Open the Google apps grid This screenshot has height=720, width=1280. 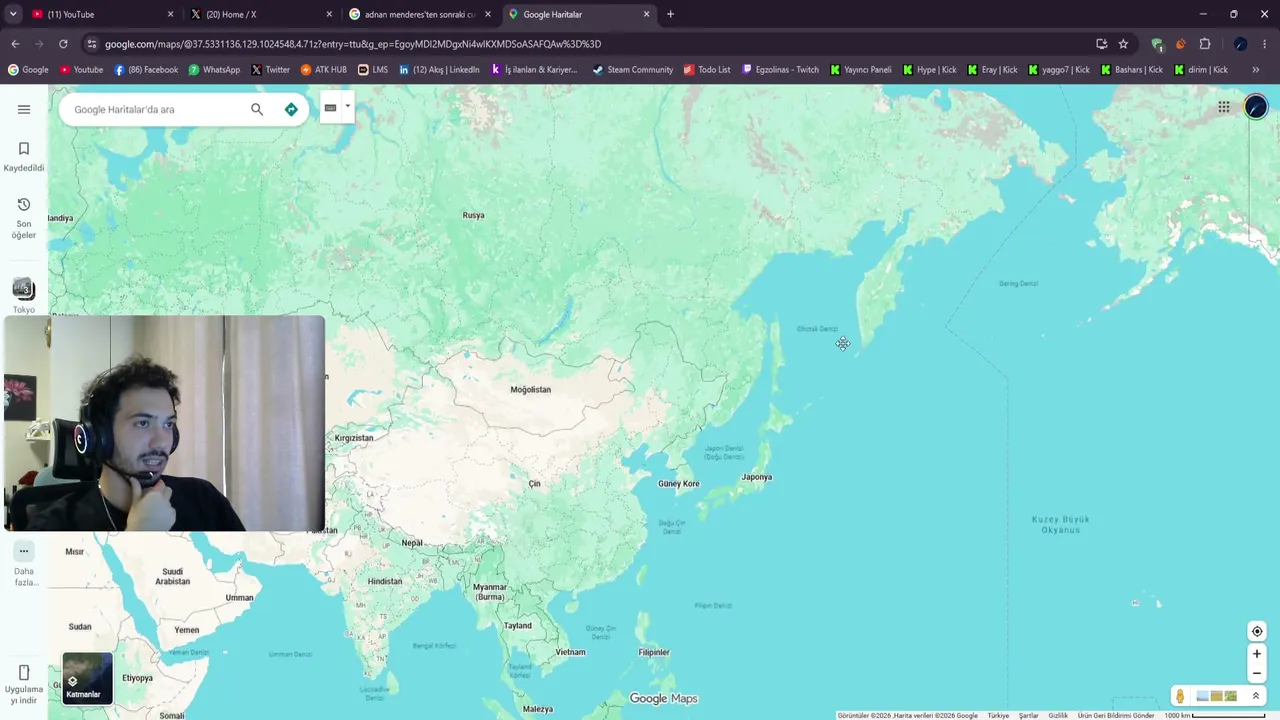click(x=1224, y=107)
